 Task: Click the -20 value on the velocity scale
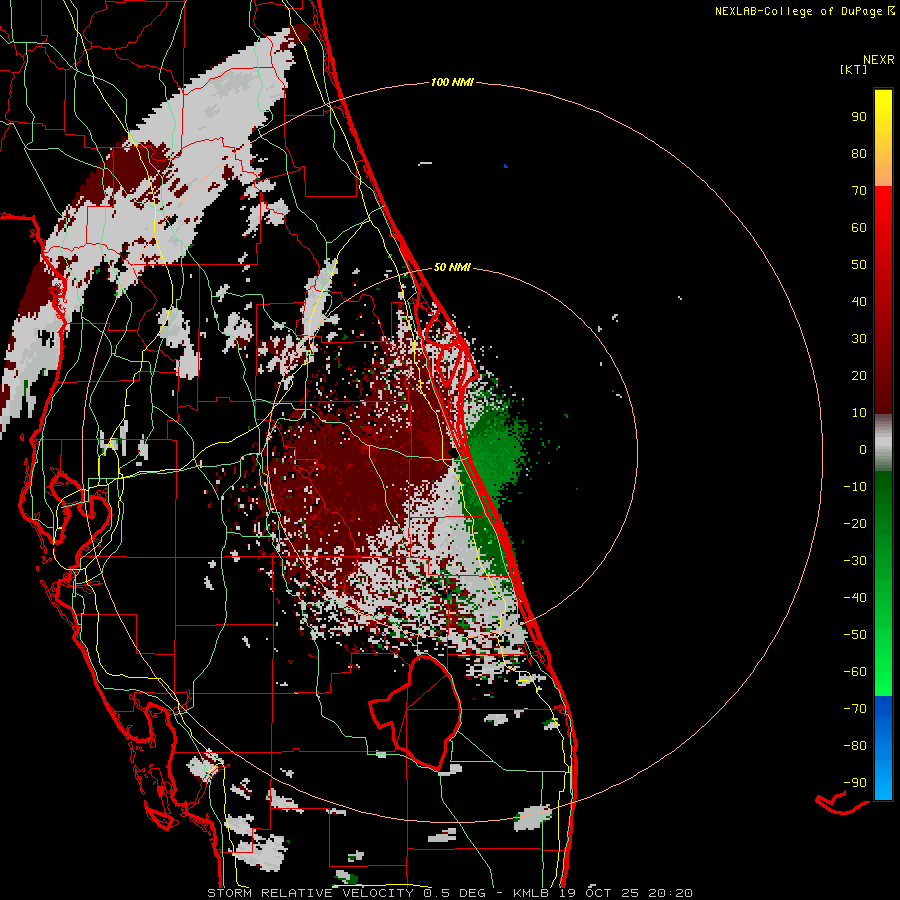point(855,523)
